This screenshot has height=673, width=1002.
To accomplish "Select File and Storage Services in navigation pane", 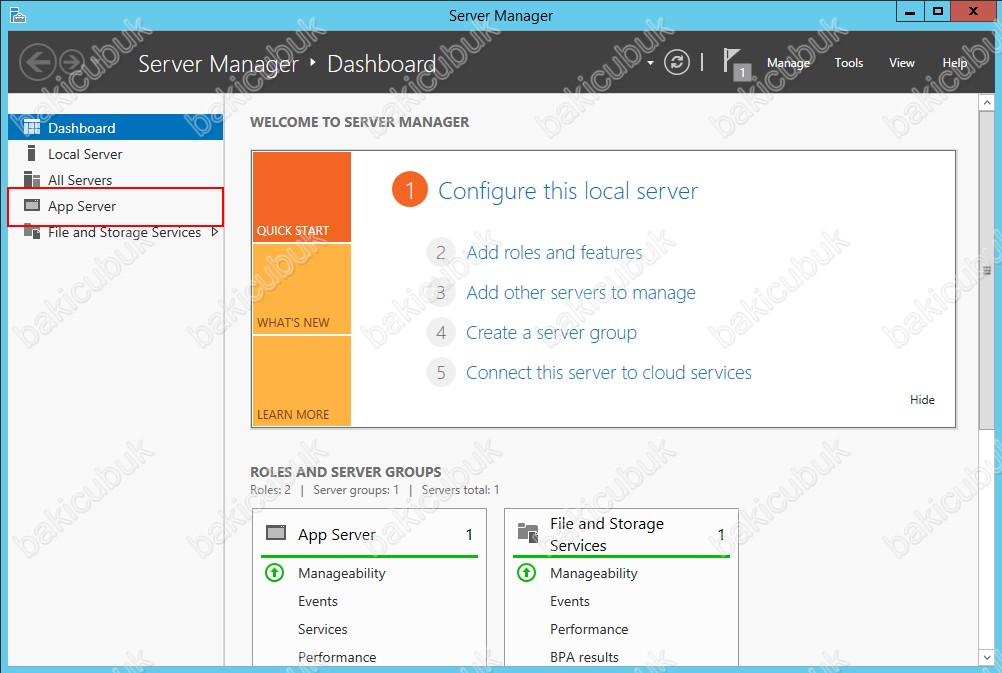I will 116,233.
